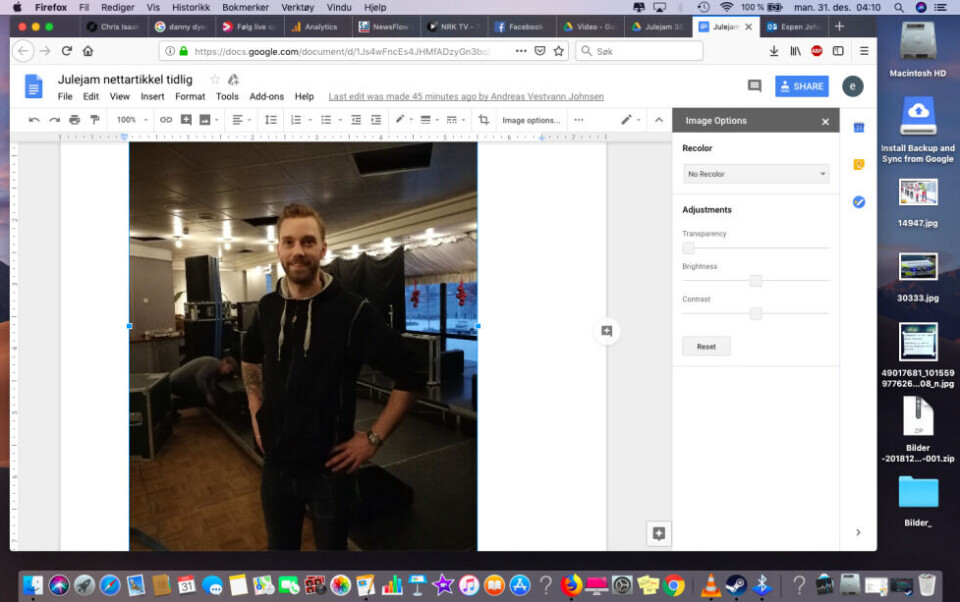Hide the menus with collapse arrow
This screenshot has width=960, height=602.
(x=658, y=120)
